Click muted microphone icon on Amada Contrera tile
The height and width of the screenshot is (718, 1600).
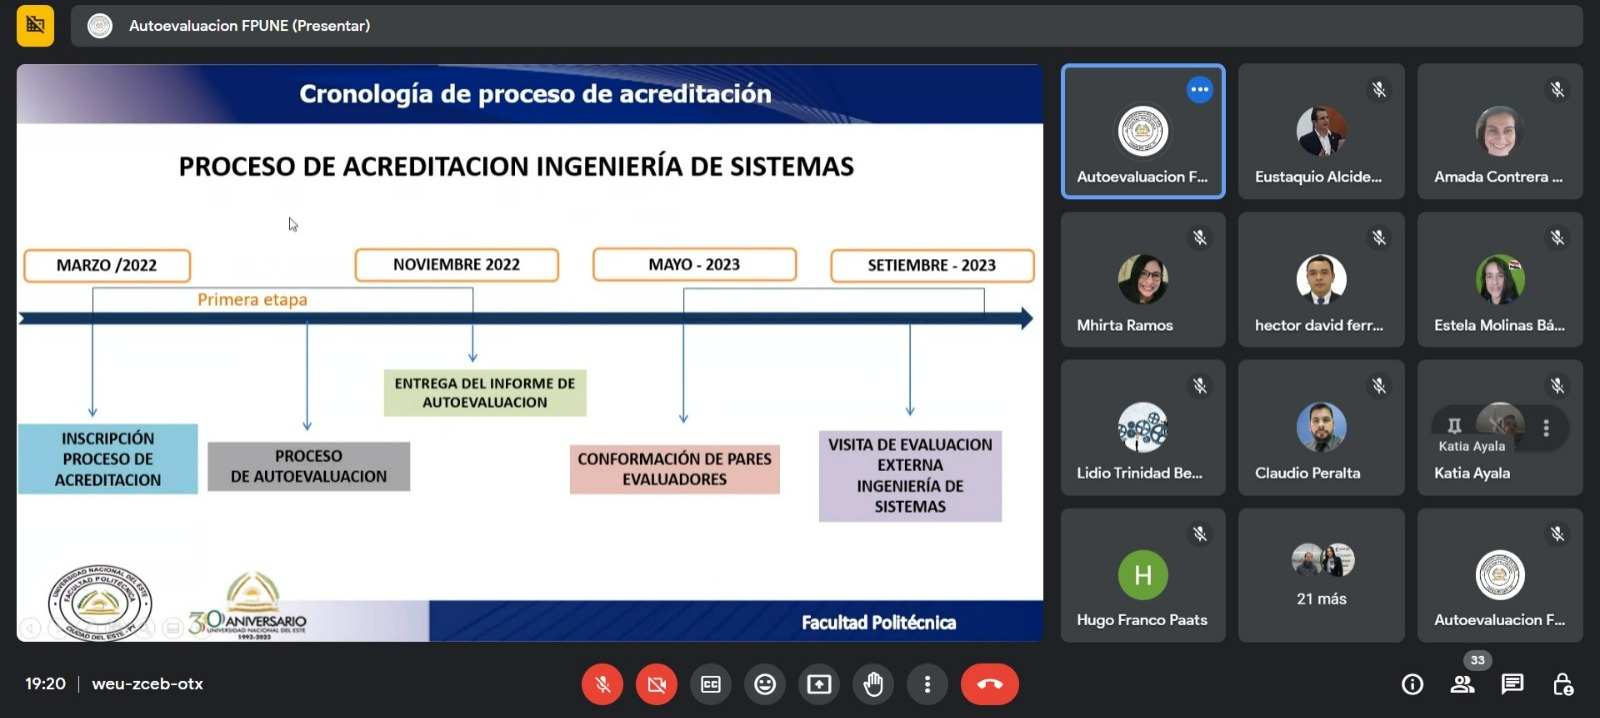[x=1557, y=90]
